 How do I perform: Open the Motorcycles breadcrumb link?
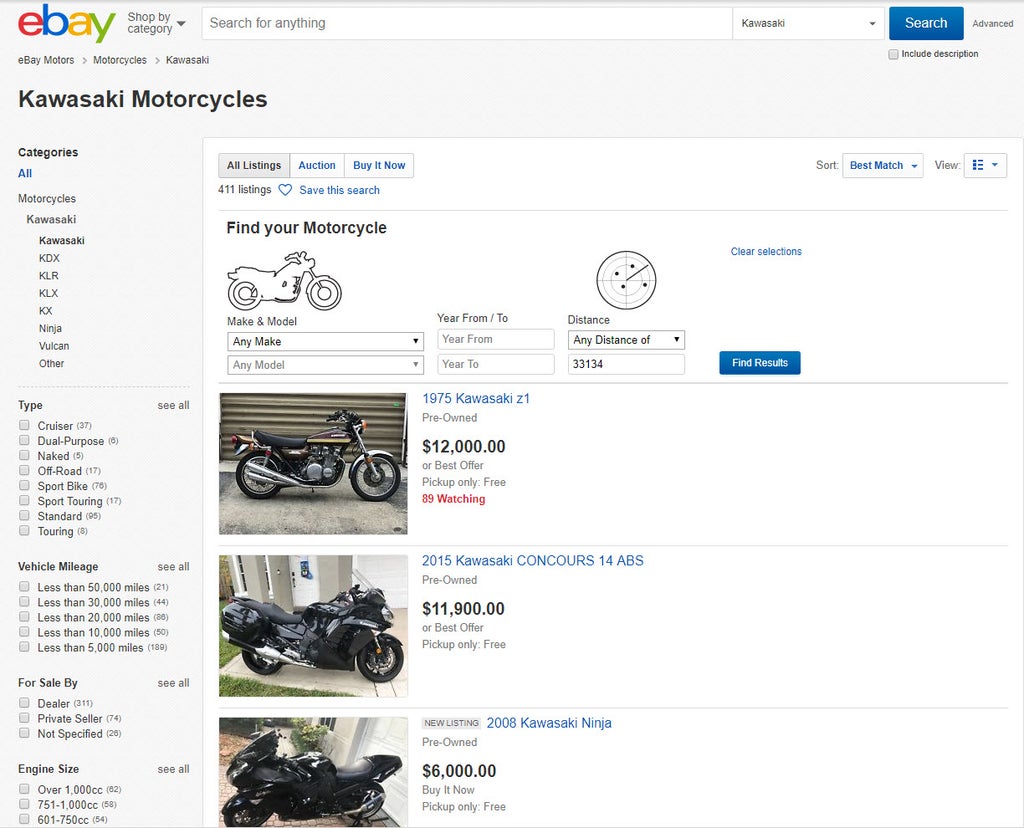[120, 60]
